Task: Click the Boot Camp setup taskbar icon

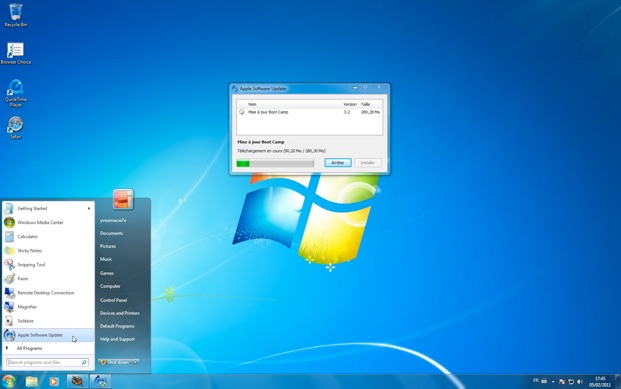Action: tap(77, 381)
